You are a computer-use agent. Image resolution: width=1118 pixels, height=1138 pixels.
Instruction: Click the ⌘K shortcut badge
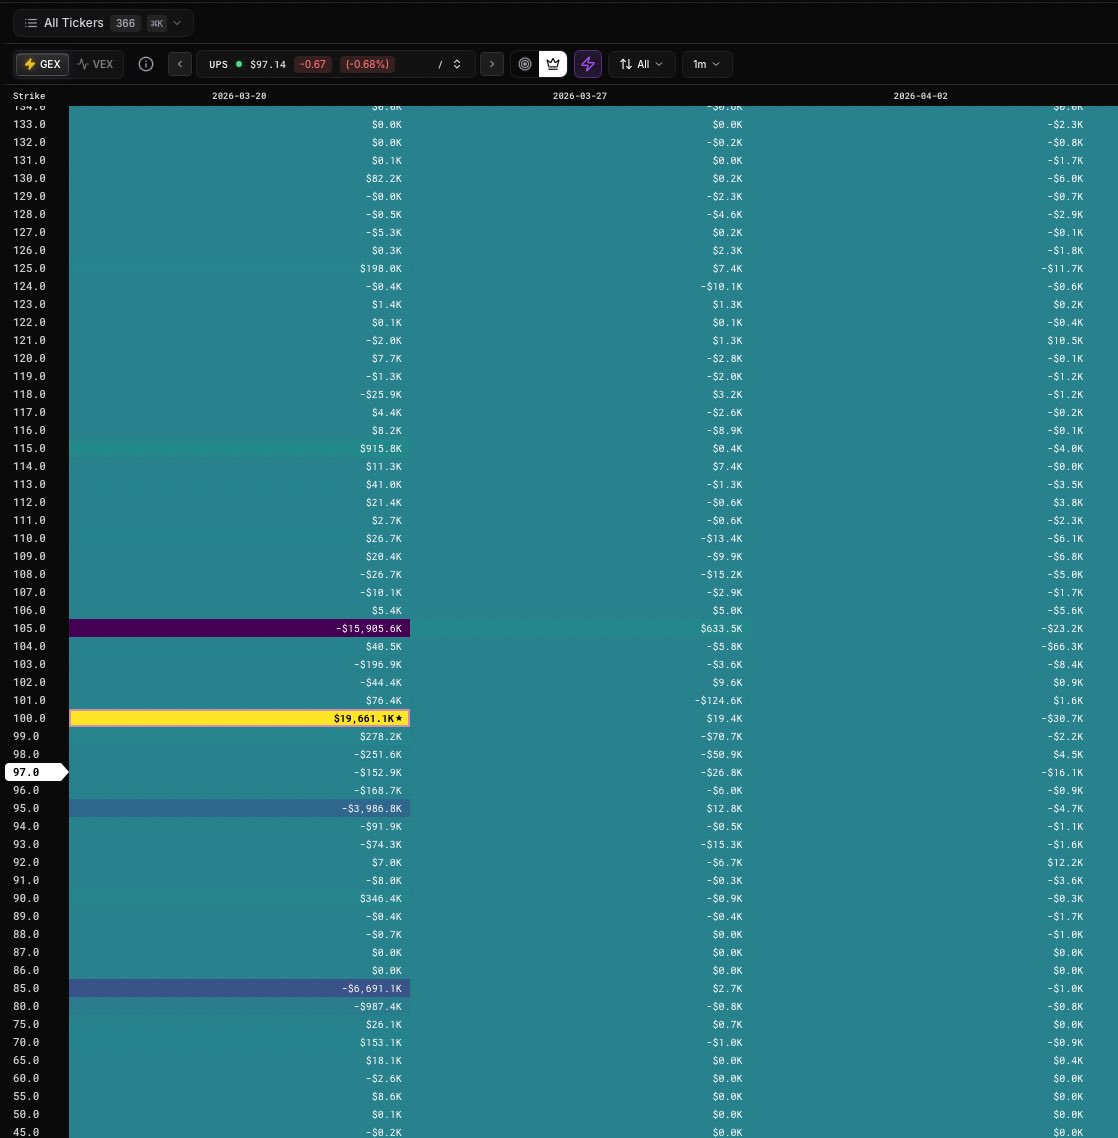pyautogui.click(x=157, y=23)
